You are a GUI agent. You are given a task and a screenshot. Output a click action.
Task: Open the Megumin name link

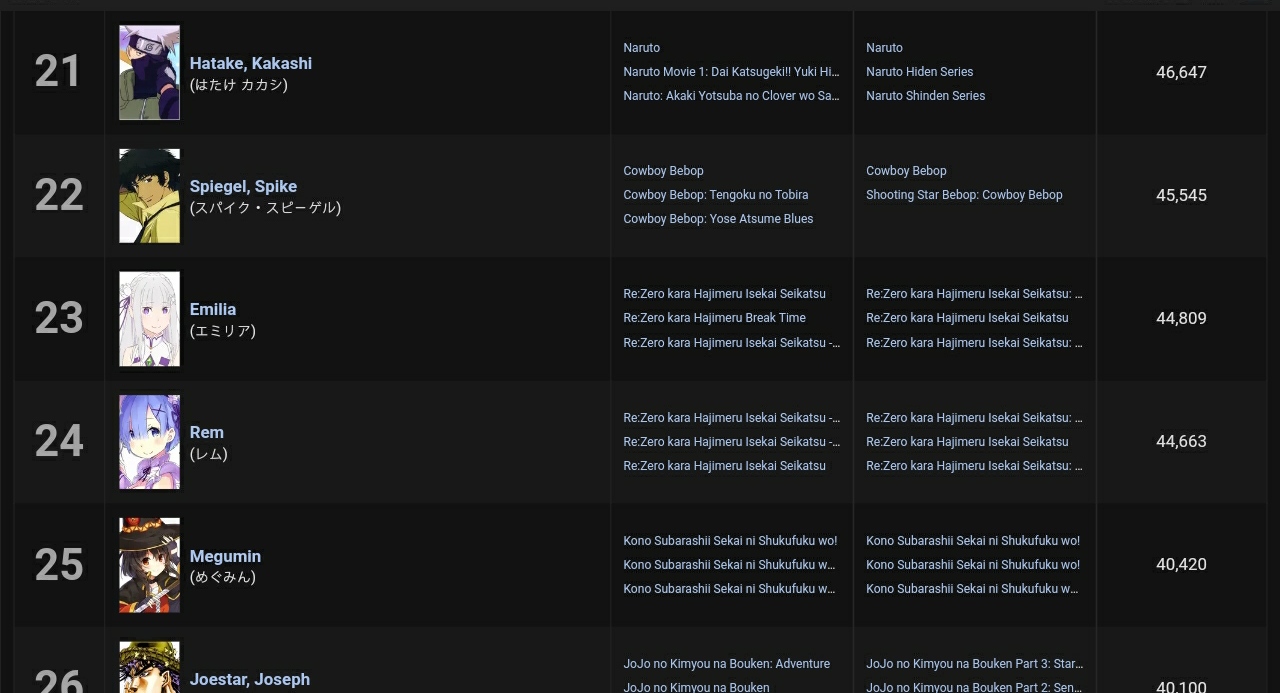225,556
